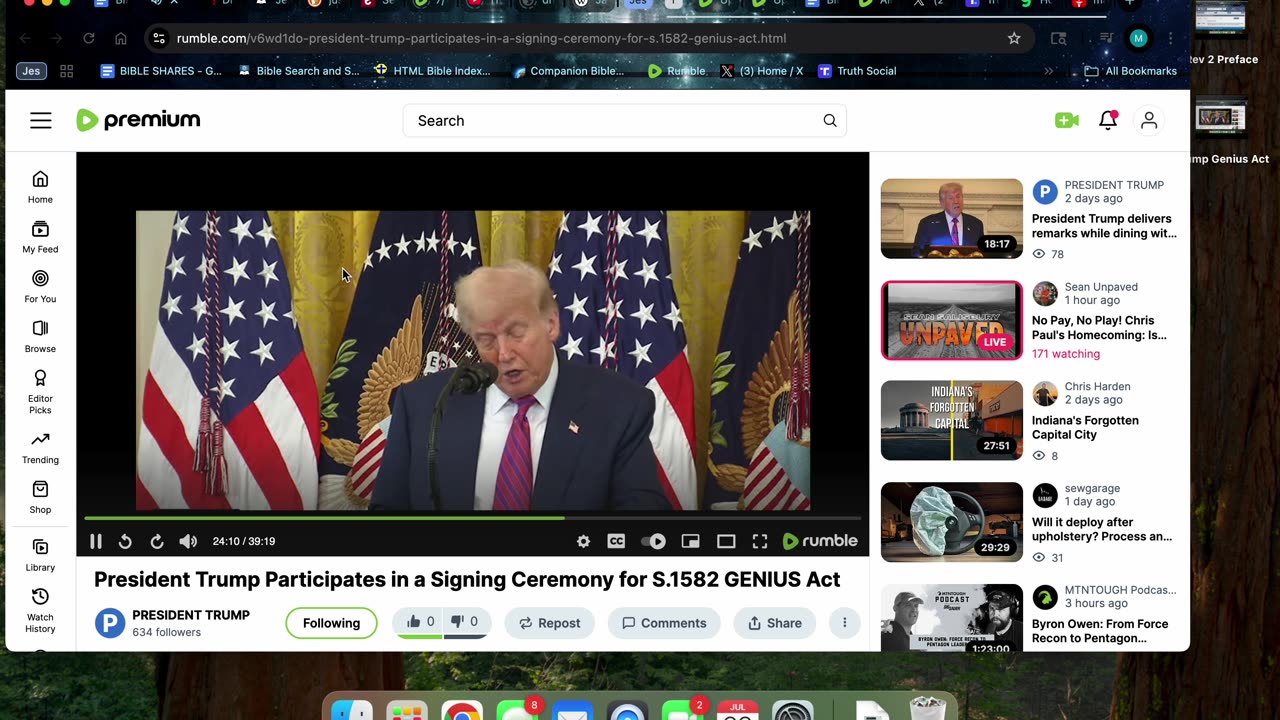Open HTML Bible Index bookmark
The width and height of the screenshot is (1280, 720).
[432, 71]
